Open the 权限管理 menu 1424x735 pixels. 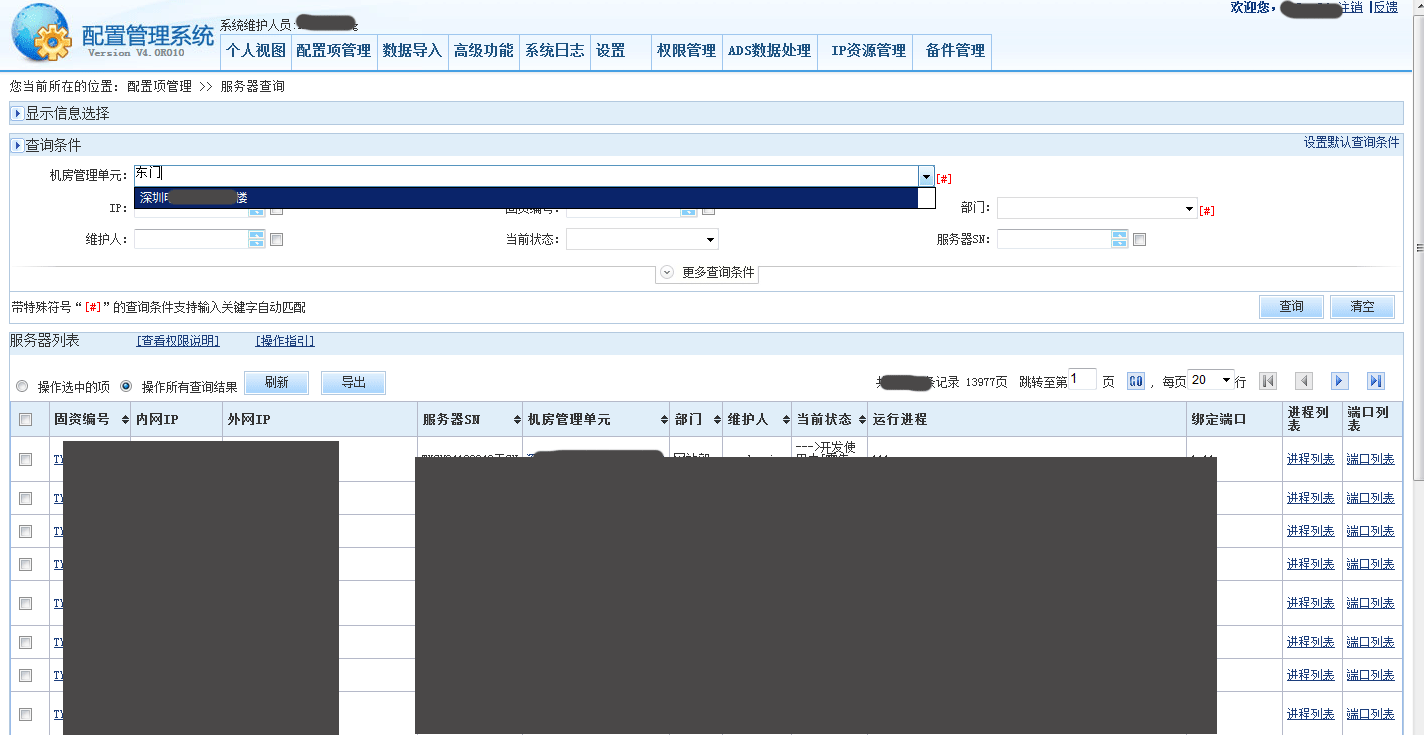(686, 51)
